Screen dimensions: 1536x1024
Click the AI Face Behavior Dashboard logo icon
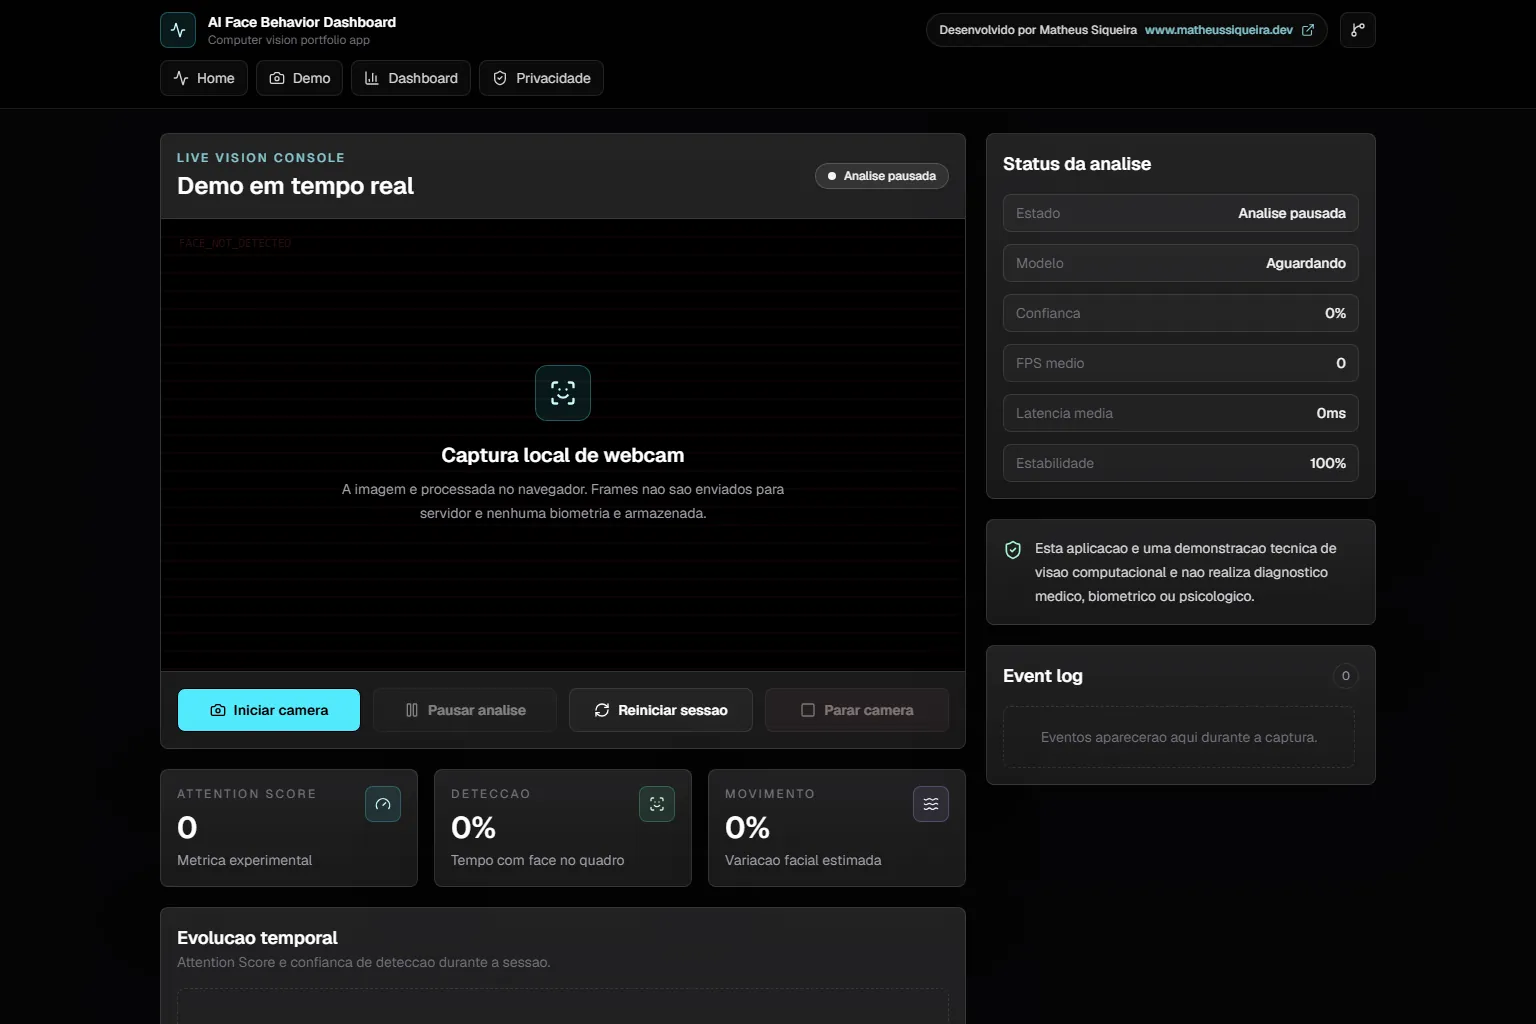[178, 30]
